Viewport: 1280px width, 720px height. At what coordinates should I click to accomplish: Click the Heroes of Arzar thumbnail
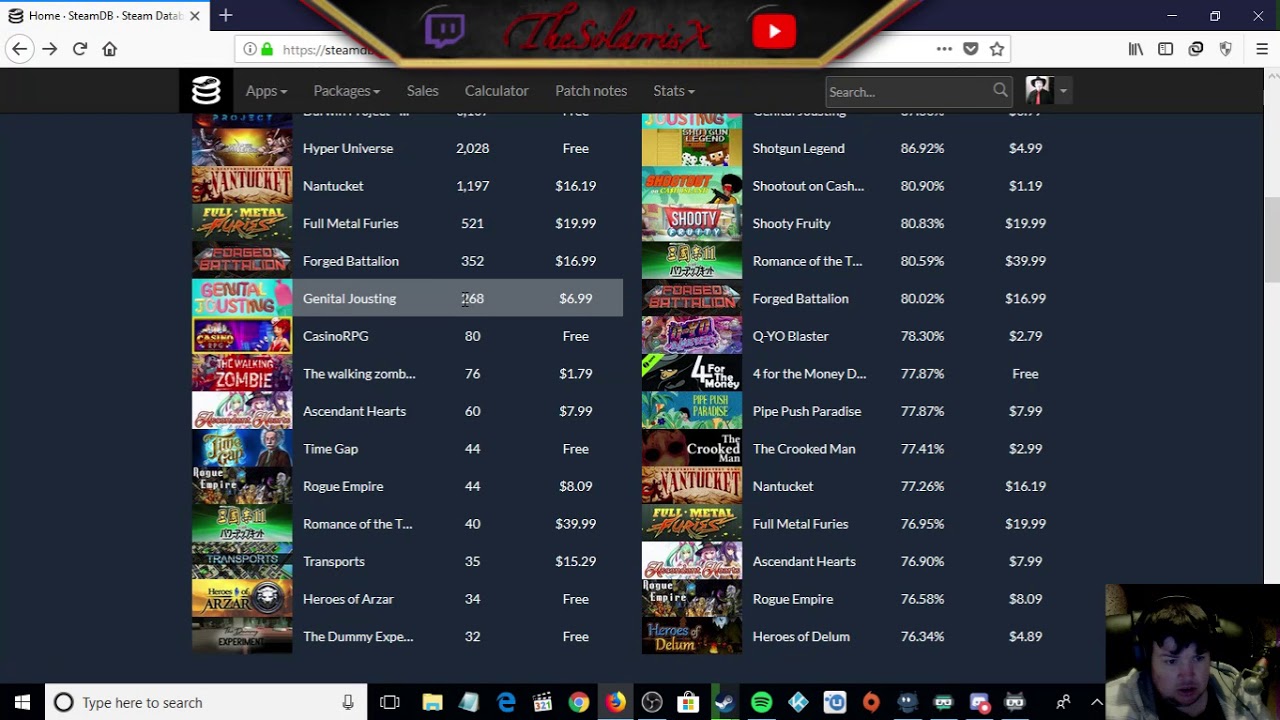(x=242, y=599)
